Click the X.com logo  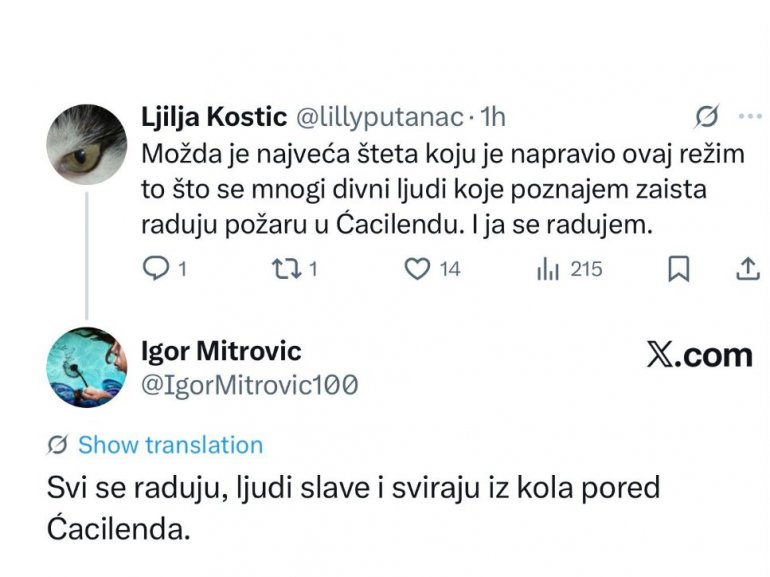[699, 356]
